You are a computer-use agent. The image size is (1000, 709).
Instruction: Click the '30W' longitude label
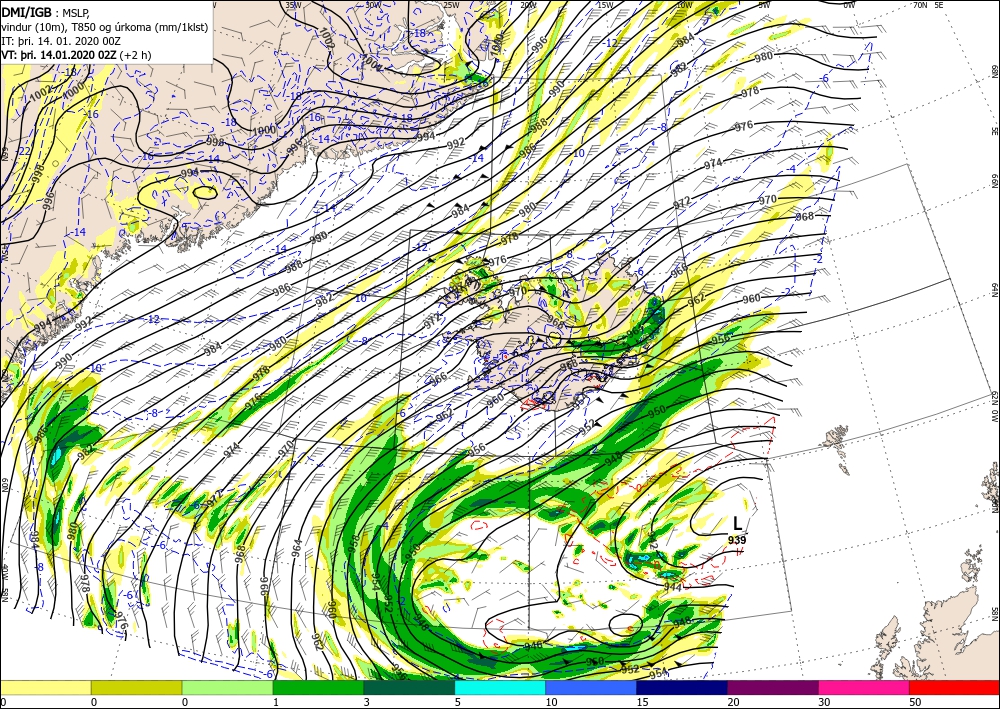(374, 5)
